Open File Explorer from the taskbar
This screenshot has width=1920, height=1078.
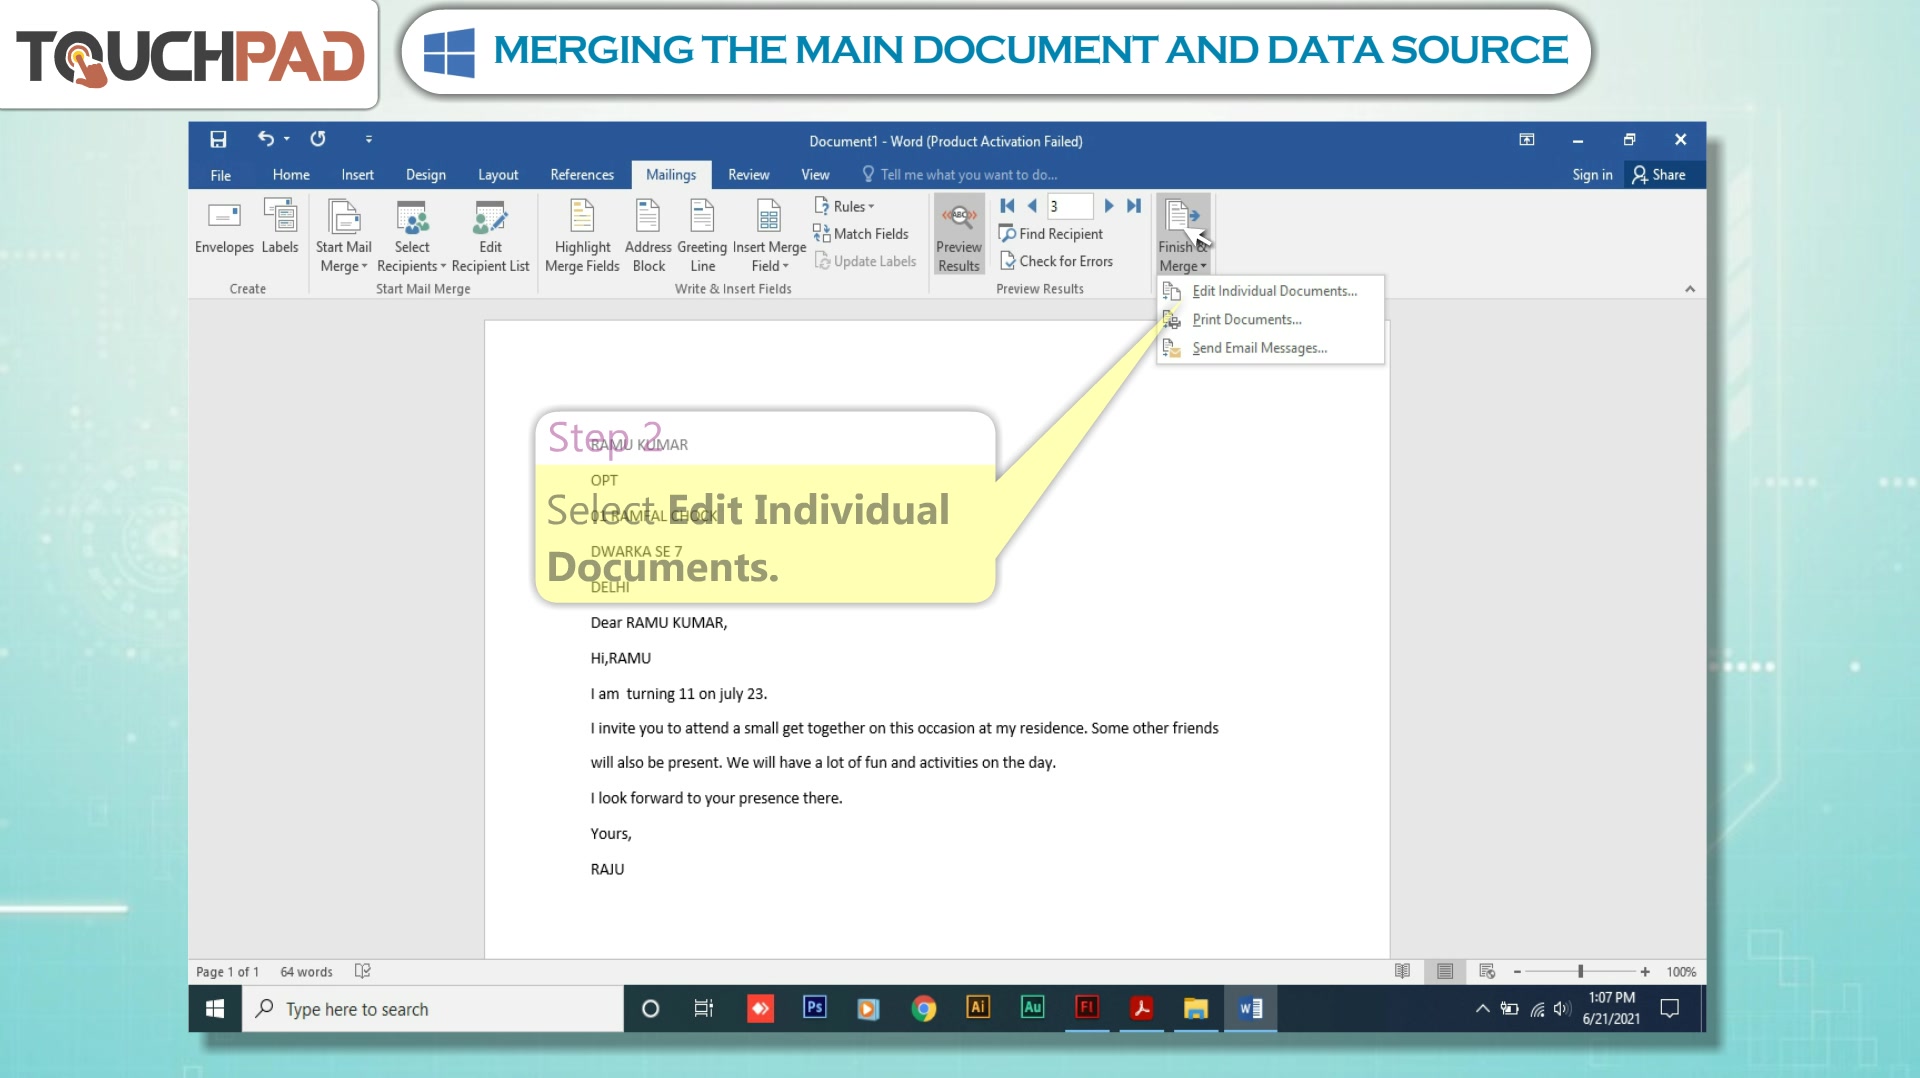point(1196,1009)
